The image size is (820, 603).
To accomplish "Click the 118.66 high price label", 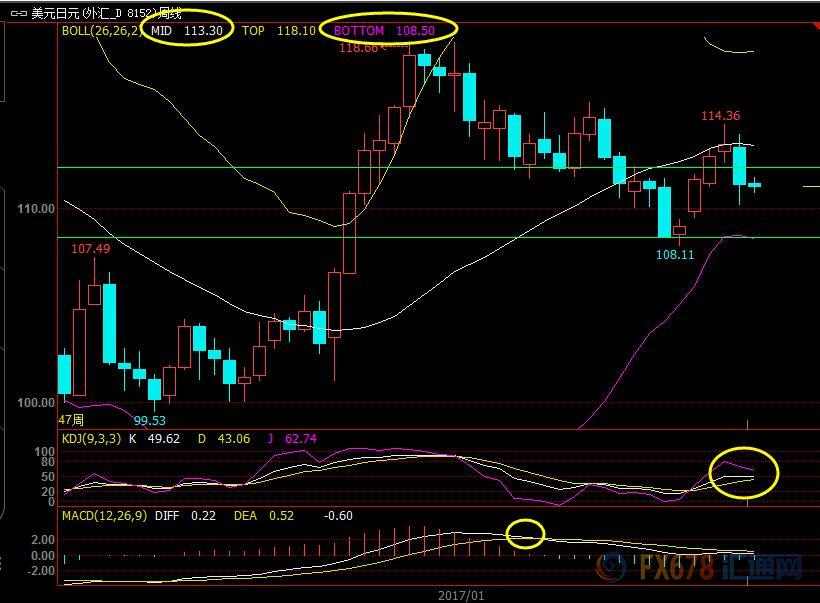I will pos(358,48).
